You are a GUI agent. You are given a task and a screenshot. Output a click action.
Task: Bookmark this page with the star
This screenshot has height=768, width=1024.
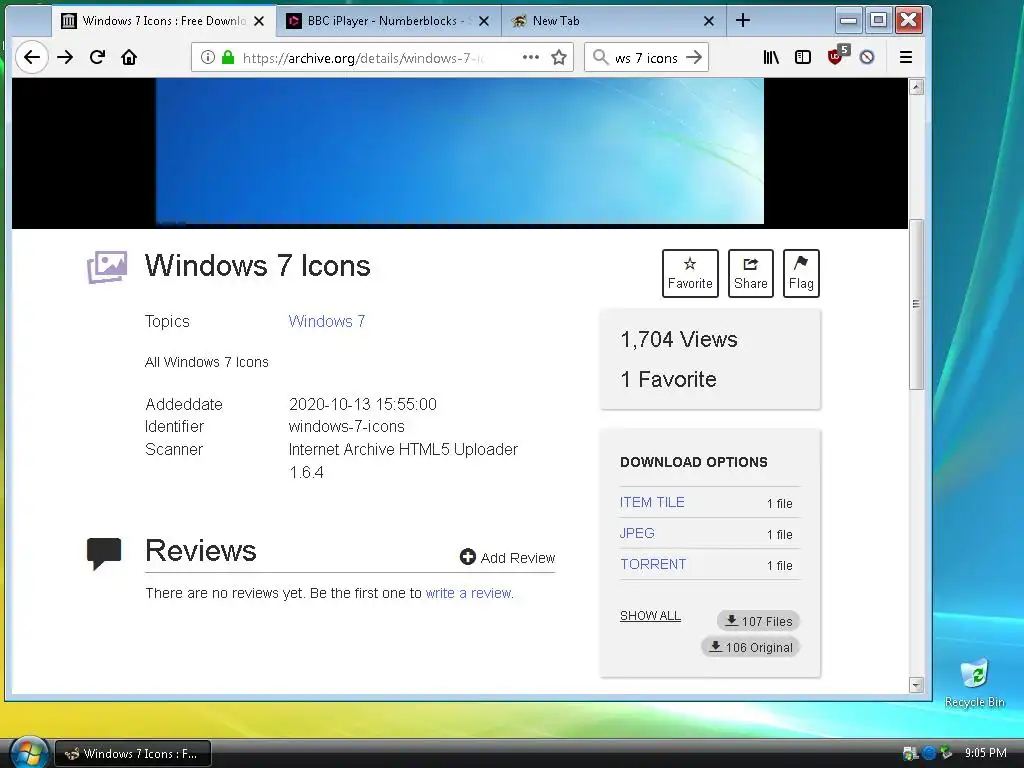(559, 57)
